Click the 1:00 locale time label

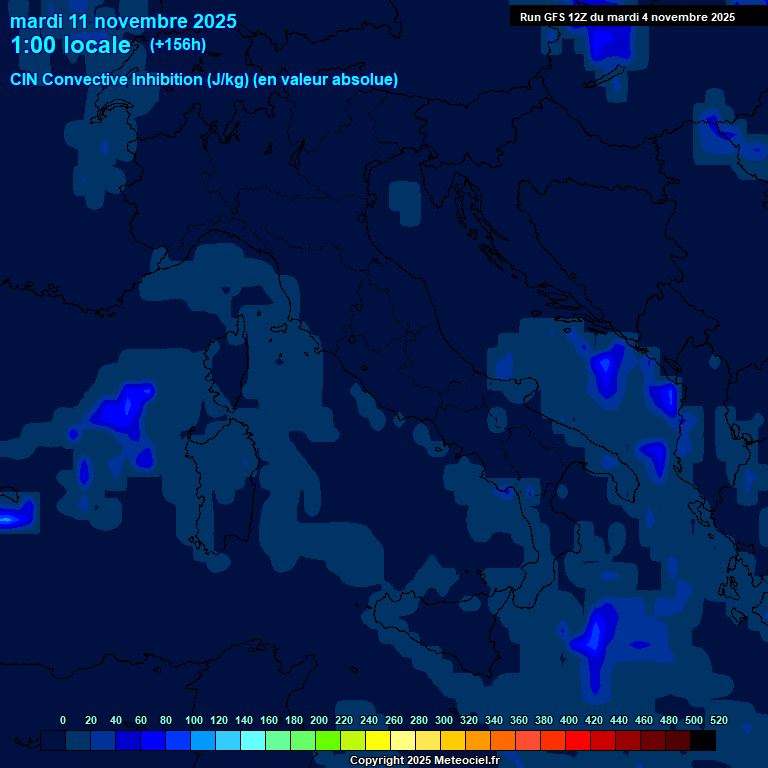coord(70,45)
